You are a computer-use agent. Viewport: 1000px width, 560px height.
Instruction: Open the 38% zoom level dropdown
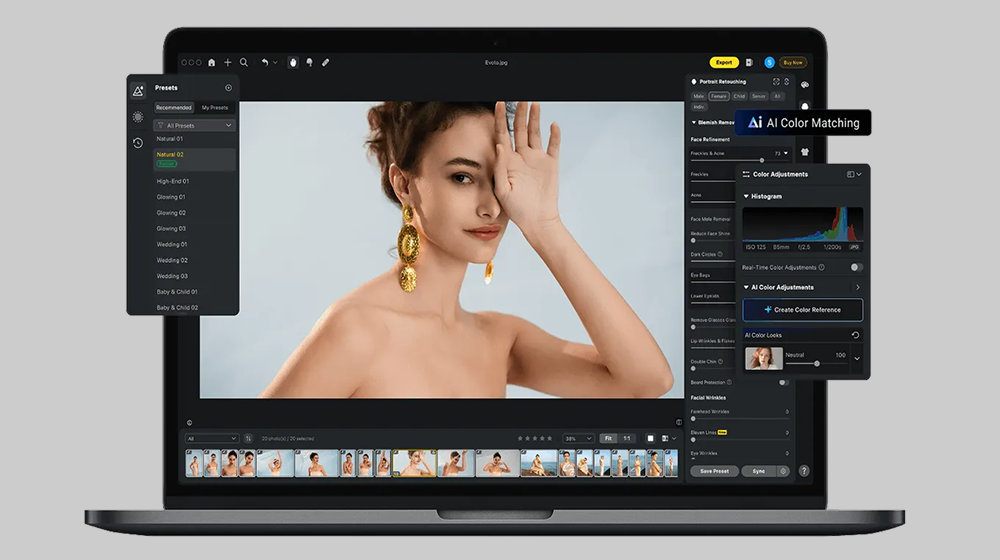[578, 438]
